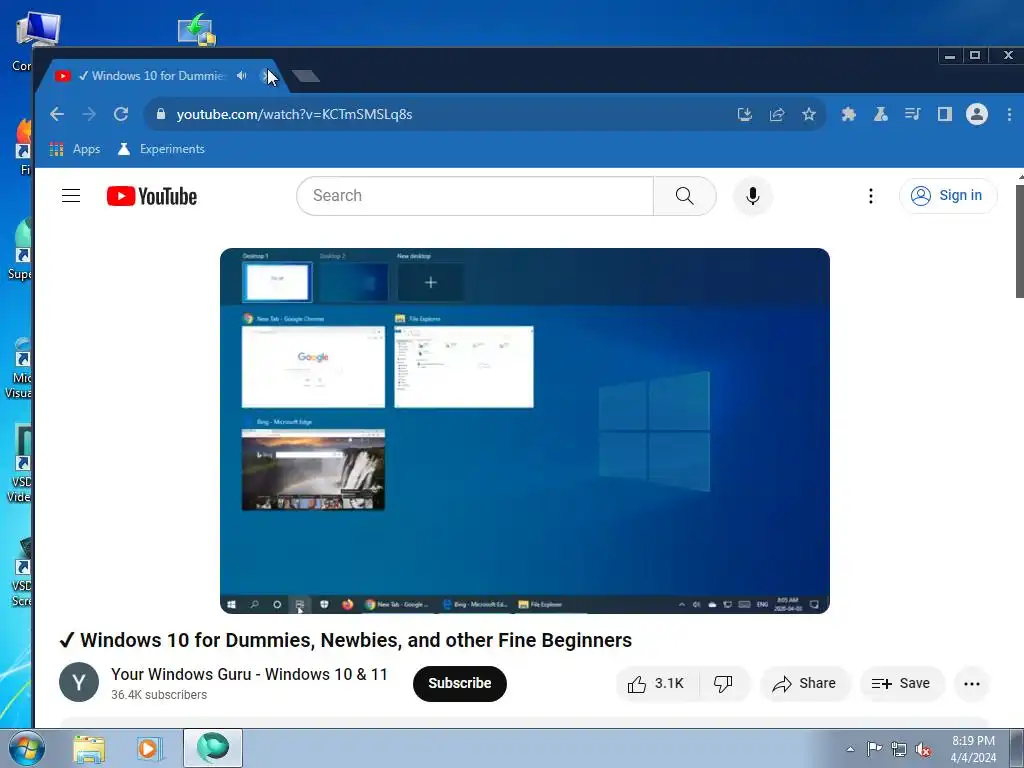Subscribe to the channel
Image resolution: width=1024 pixels, height=768 pixels.
point(460,683)
